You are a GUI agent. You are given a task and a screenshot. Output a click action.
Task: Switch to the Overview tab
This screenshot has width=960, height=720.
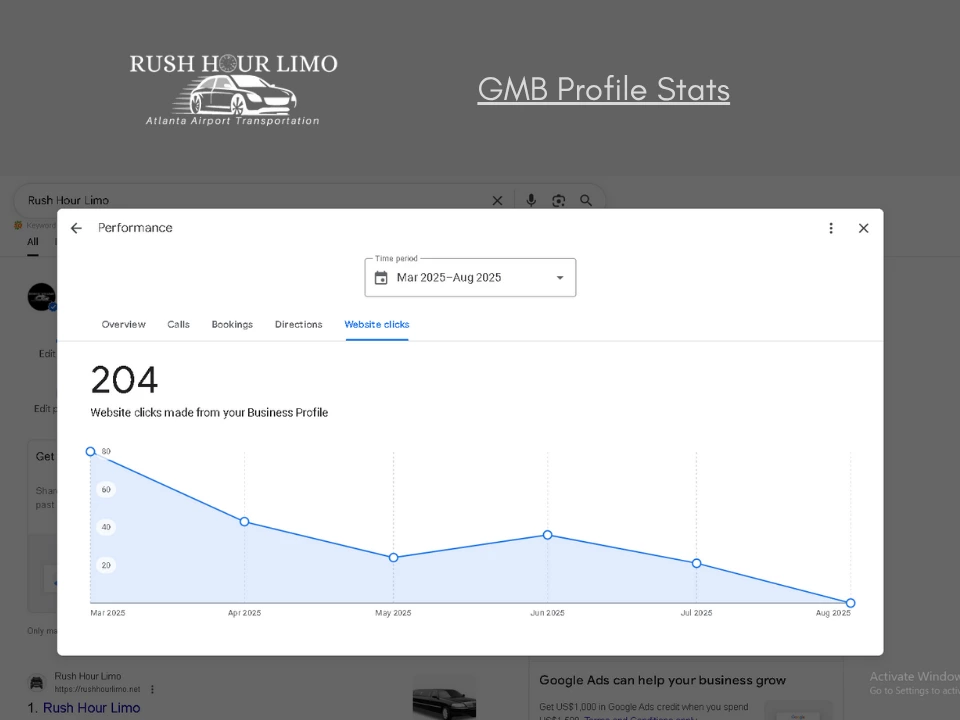click(x=124, y=324)
